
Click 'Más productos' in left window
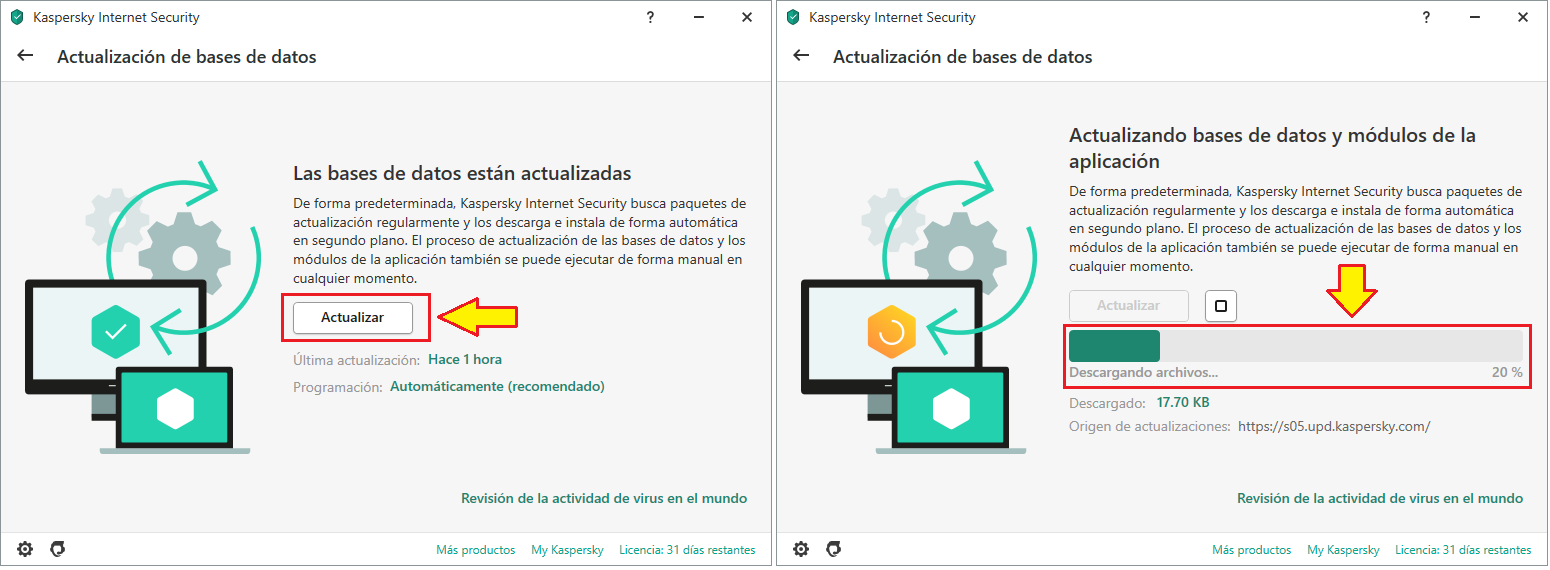(x=476, y=550)
